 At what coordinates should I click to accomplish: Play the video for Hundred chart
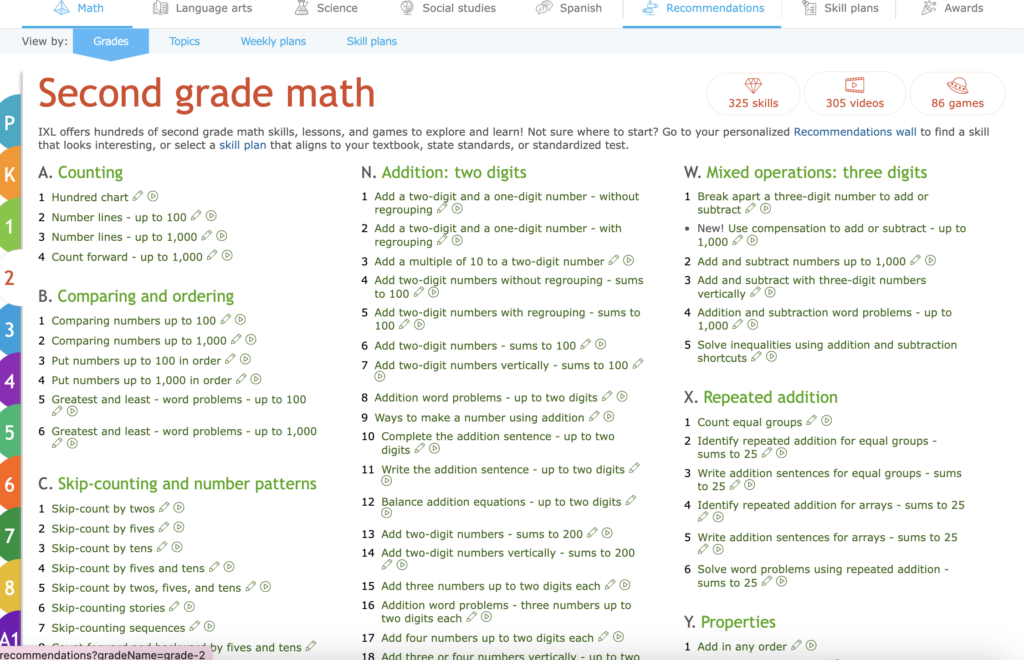[x=153, y=196]
